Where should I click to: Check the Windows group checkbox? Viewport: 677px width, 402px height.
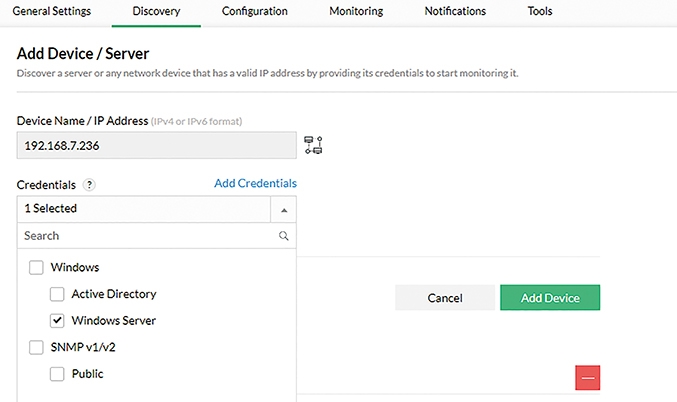pyautogui.click(x=36, y=267)
